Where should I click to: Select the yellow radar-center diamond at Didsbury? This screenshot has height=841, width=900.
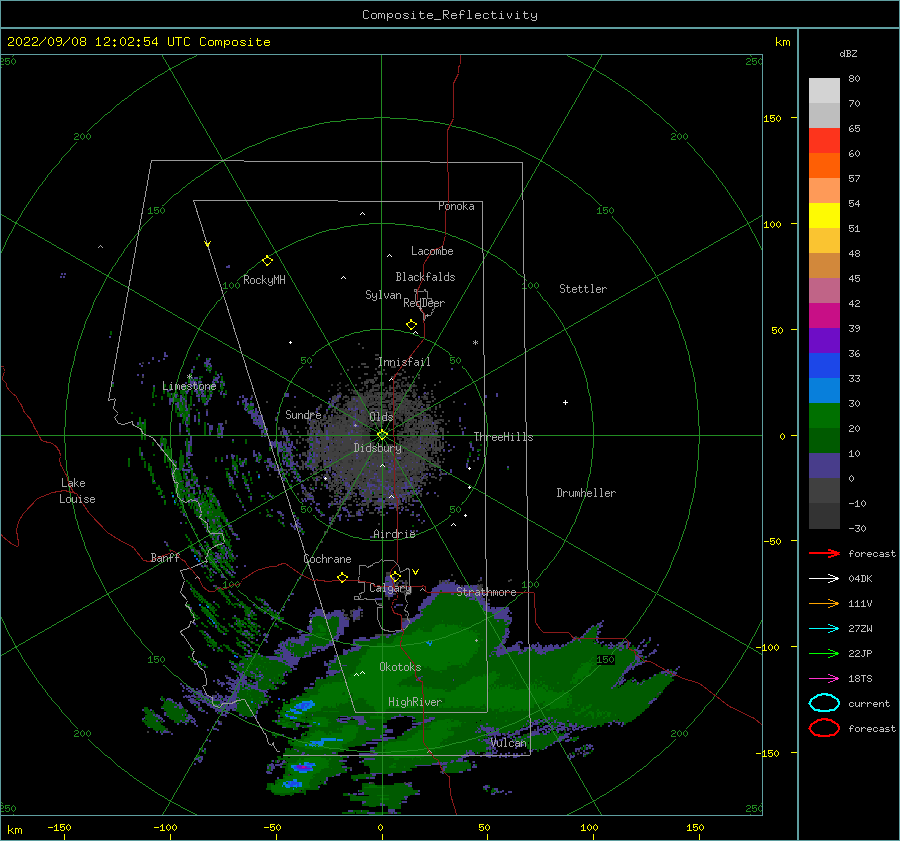coord(382,435)
